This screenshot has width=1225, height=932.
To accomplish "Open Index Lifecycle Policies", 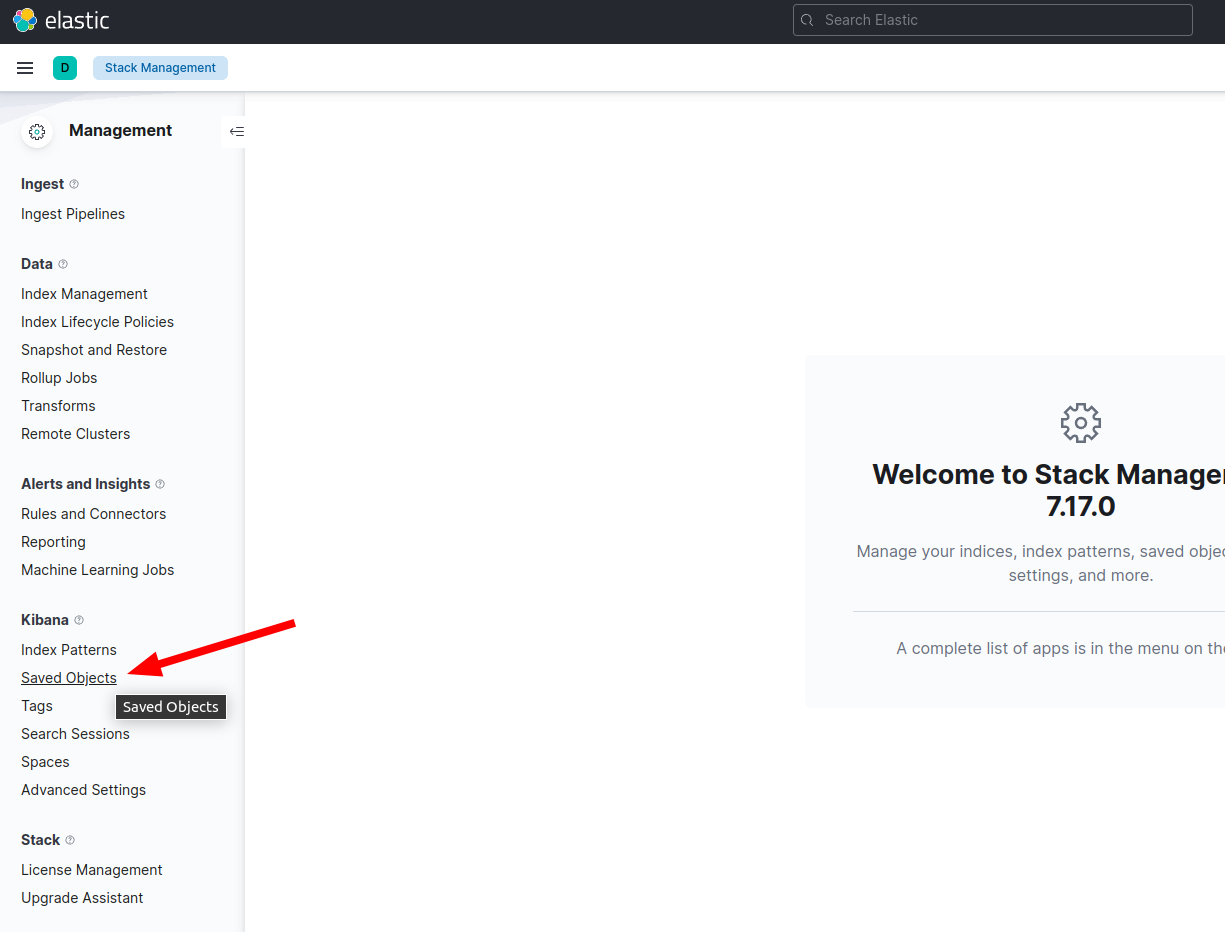I will coord(97,322).
